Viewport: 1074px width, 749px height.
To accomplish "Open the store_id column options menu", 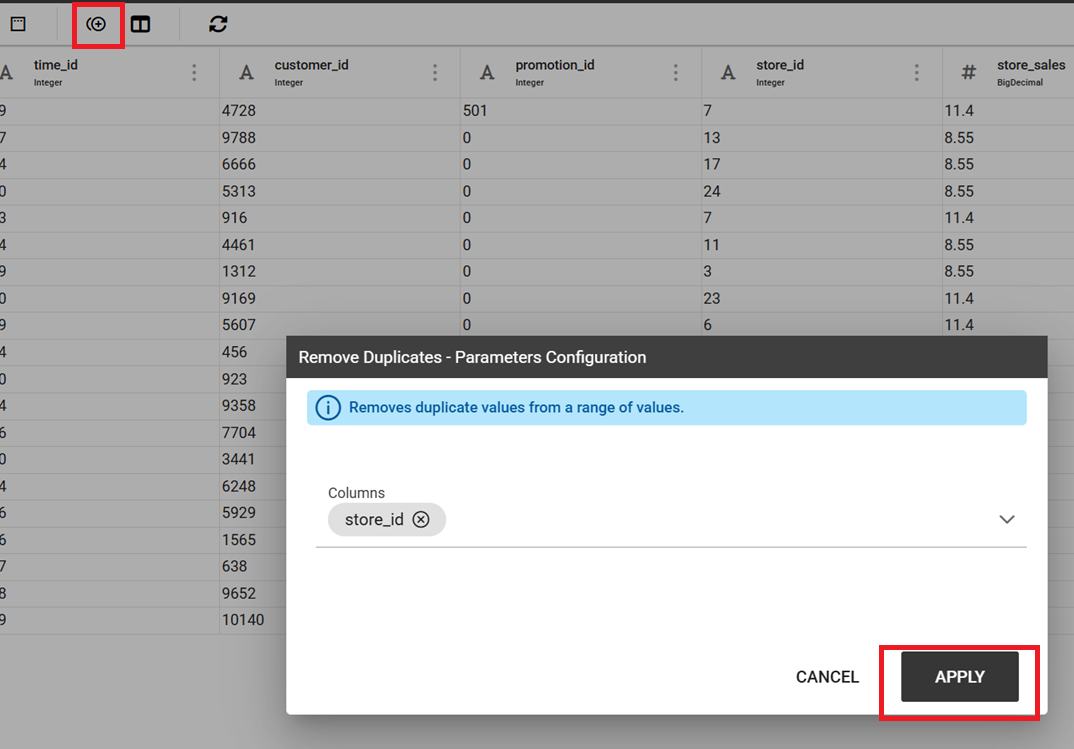I will coord(916,73).
